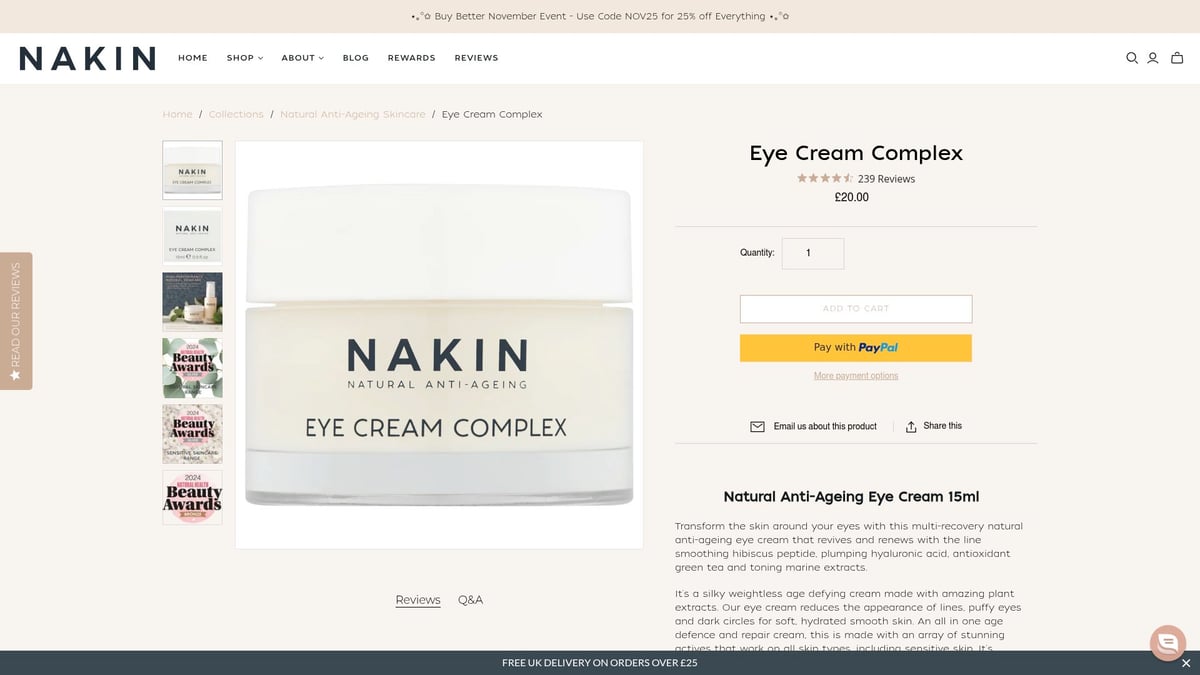Click the ADD TO CART button
The image size is (1200, 675).
(x=855, y=308)
